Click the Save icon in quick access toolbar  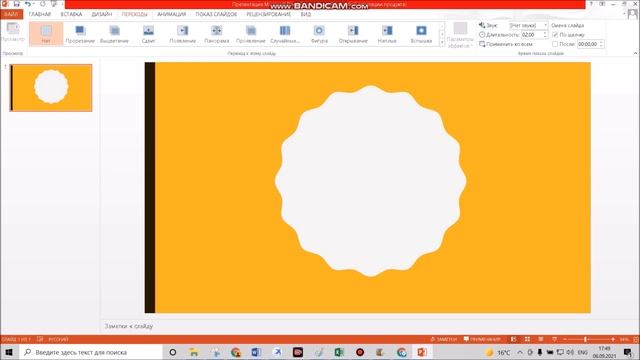pyautogui.click(x=16, y=4)
